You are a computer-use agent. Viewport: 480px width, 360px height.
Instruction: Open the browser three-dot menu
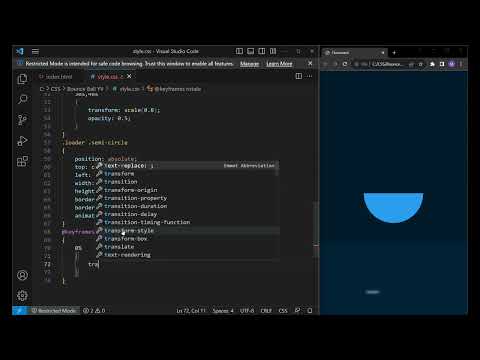tap(461, 64)
